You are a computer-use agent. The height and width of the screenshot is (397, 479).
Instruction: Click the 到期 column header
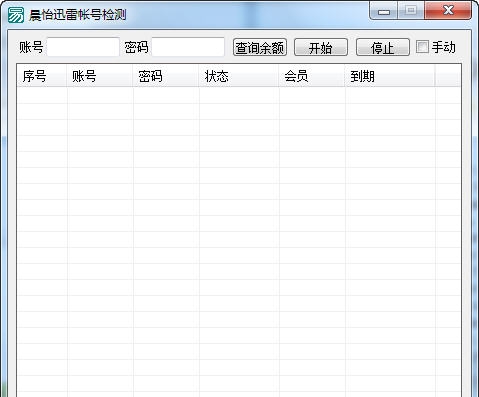coord(390,76)
